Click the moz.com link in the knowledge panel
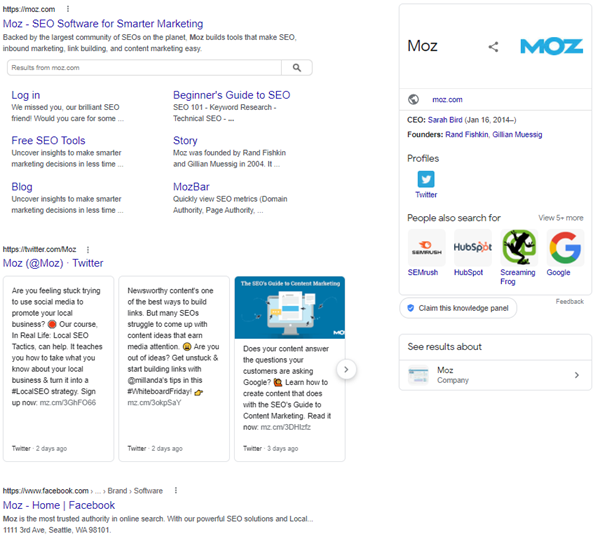 pyautogui.click(x=447, y=99)
